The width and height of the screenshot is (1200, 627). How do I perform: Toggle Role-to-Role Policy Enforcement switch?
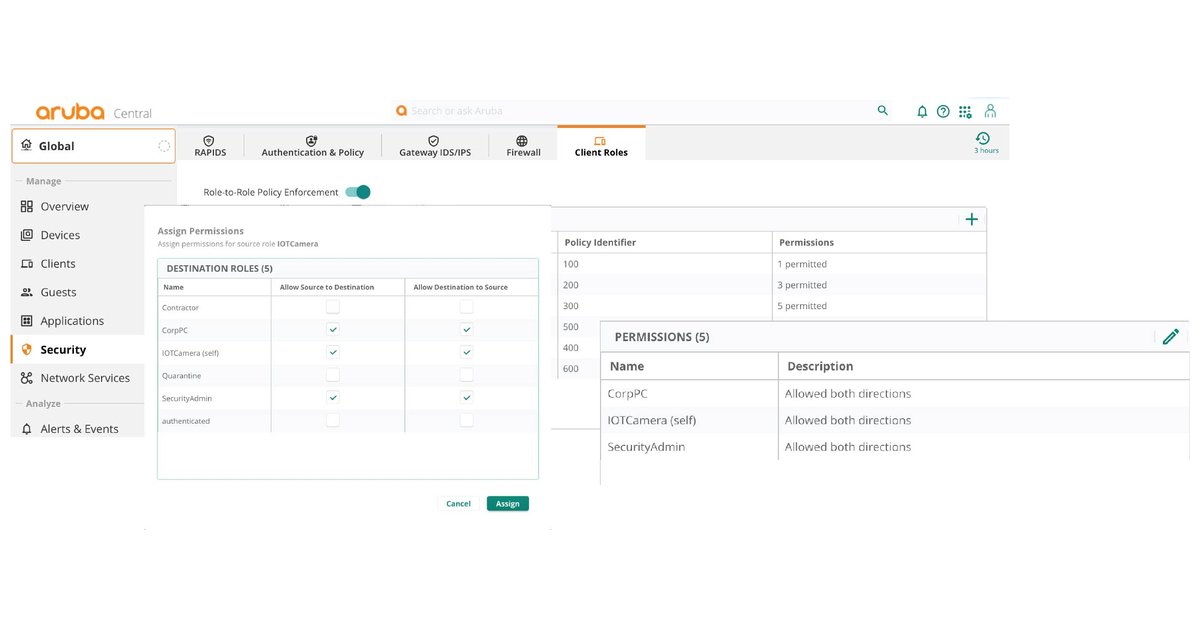click(358, 192)
